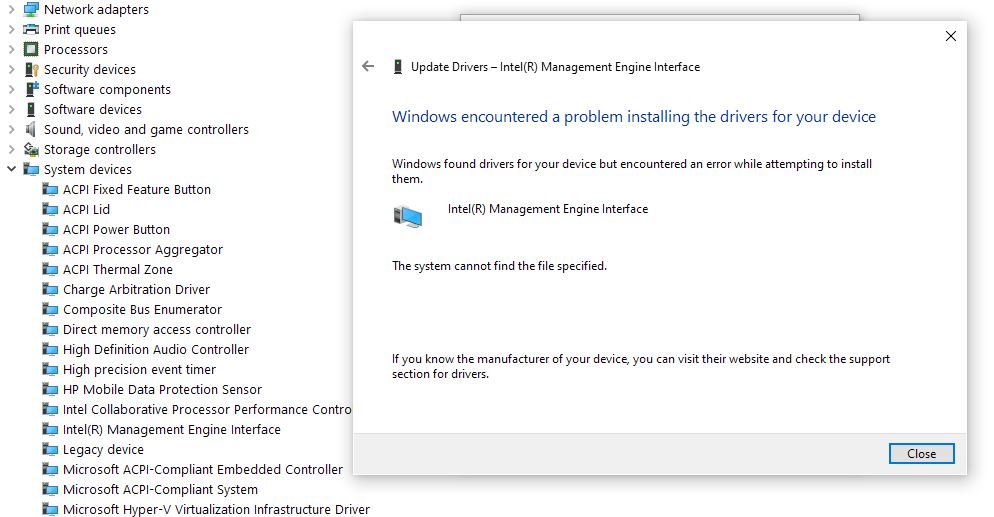
Task: Click the HP Mobile Data Protection Sensor icon
Action: click(x=50, y=390)
